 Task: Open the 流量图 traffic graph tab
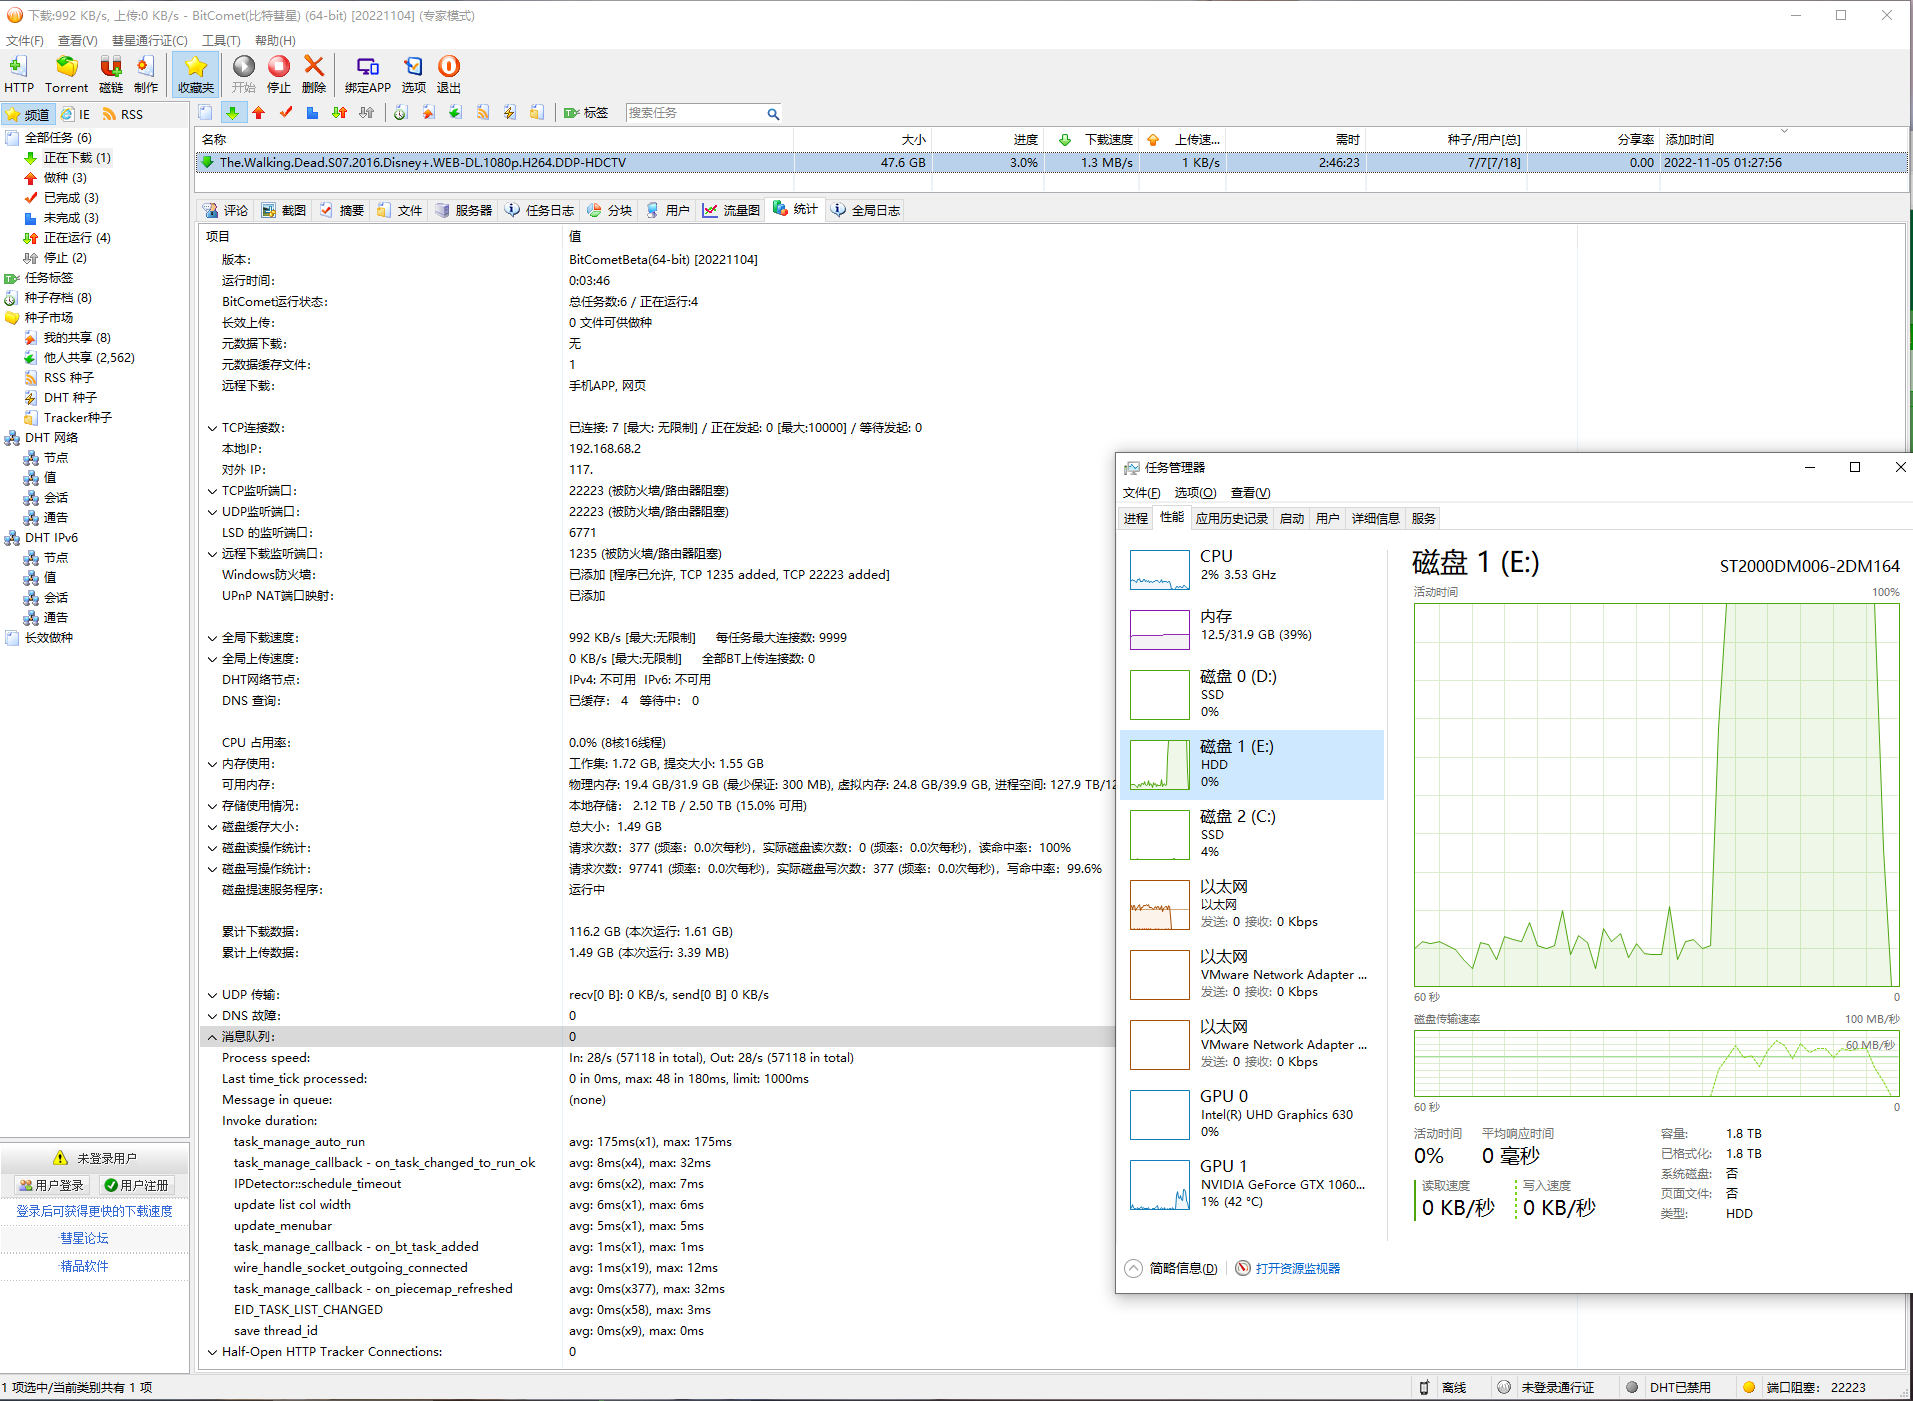731,210
